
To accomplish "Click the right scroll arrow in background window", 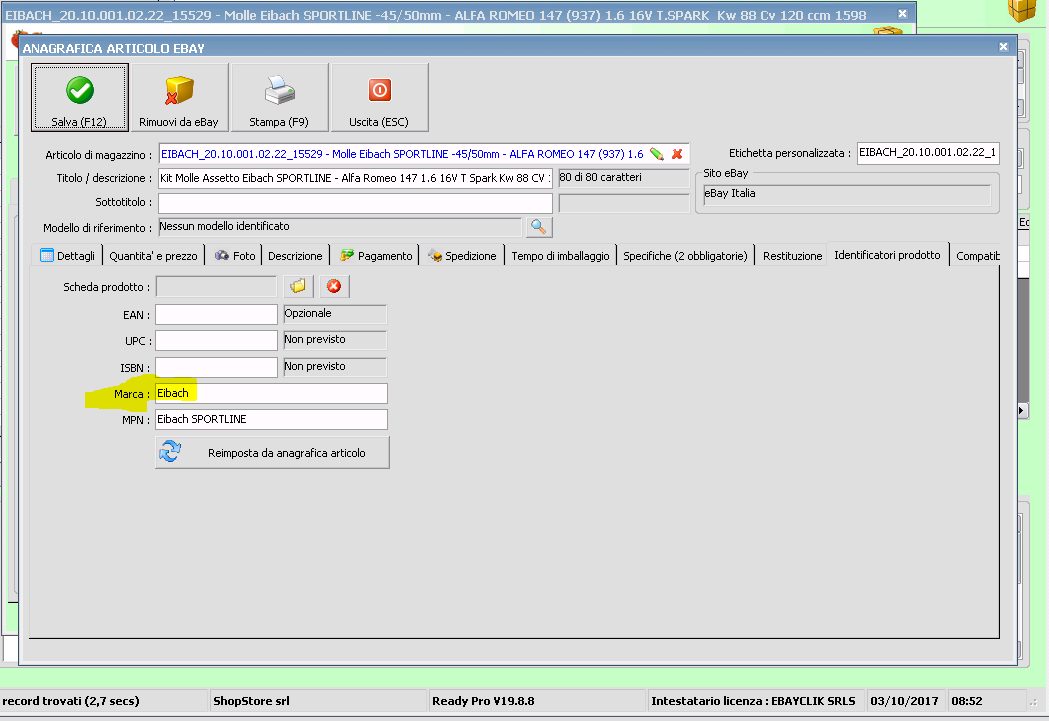I will pyautogui.click(x=1022, y=410).
